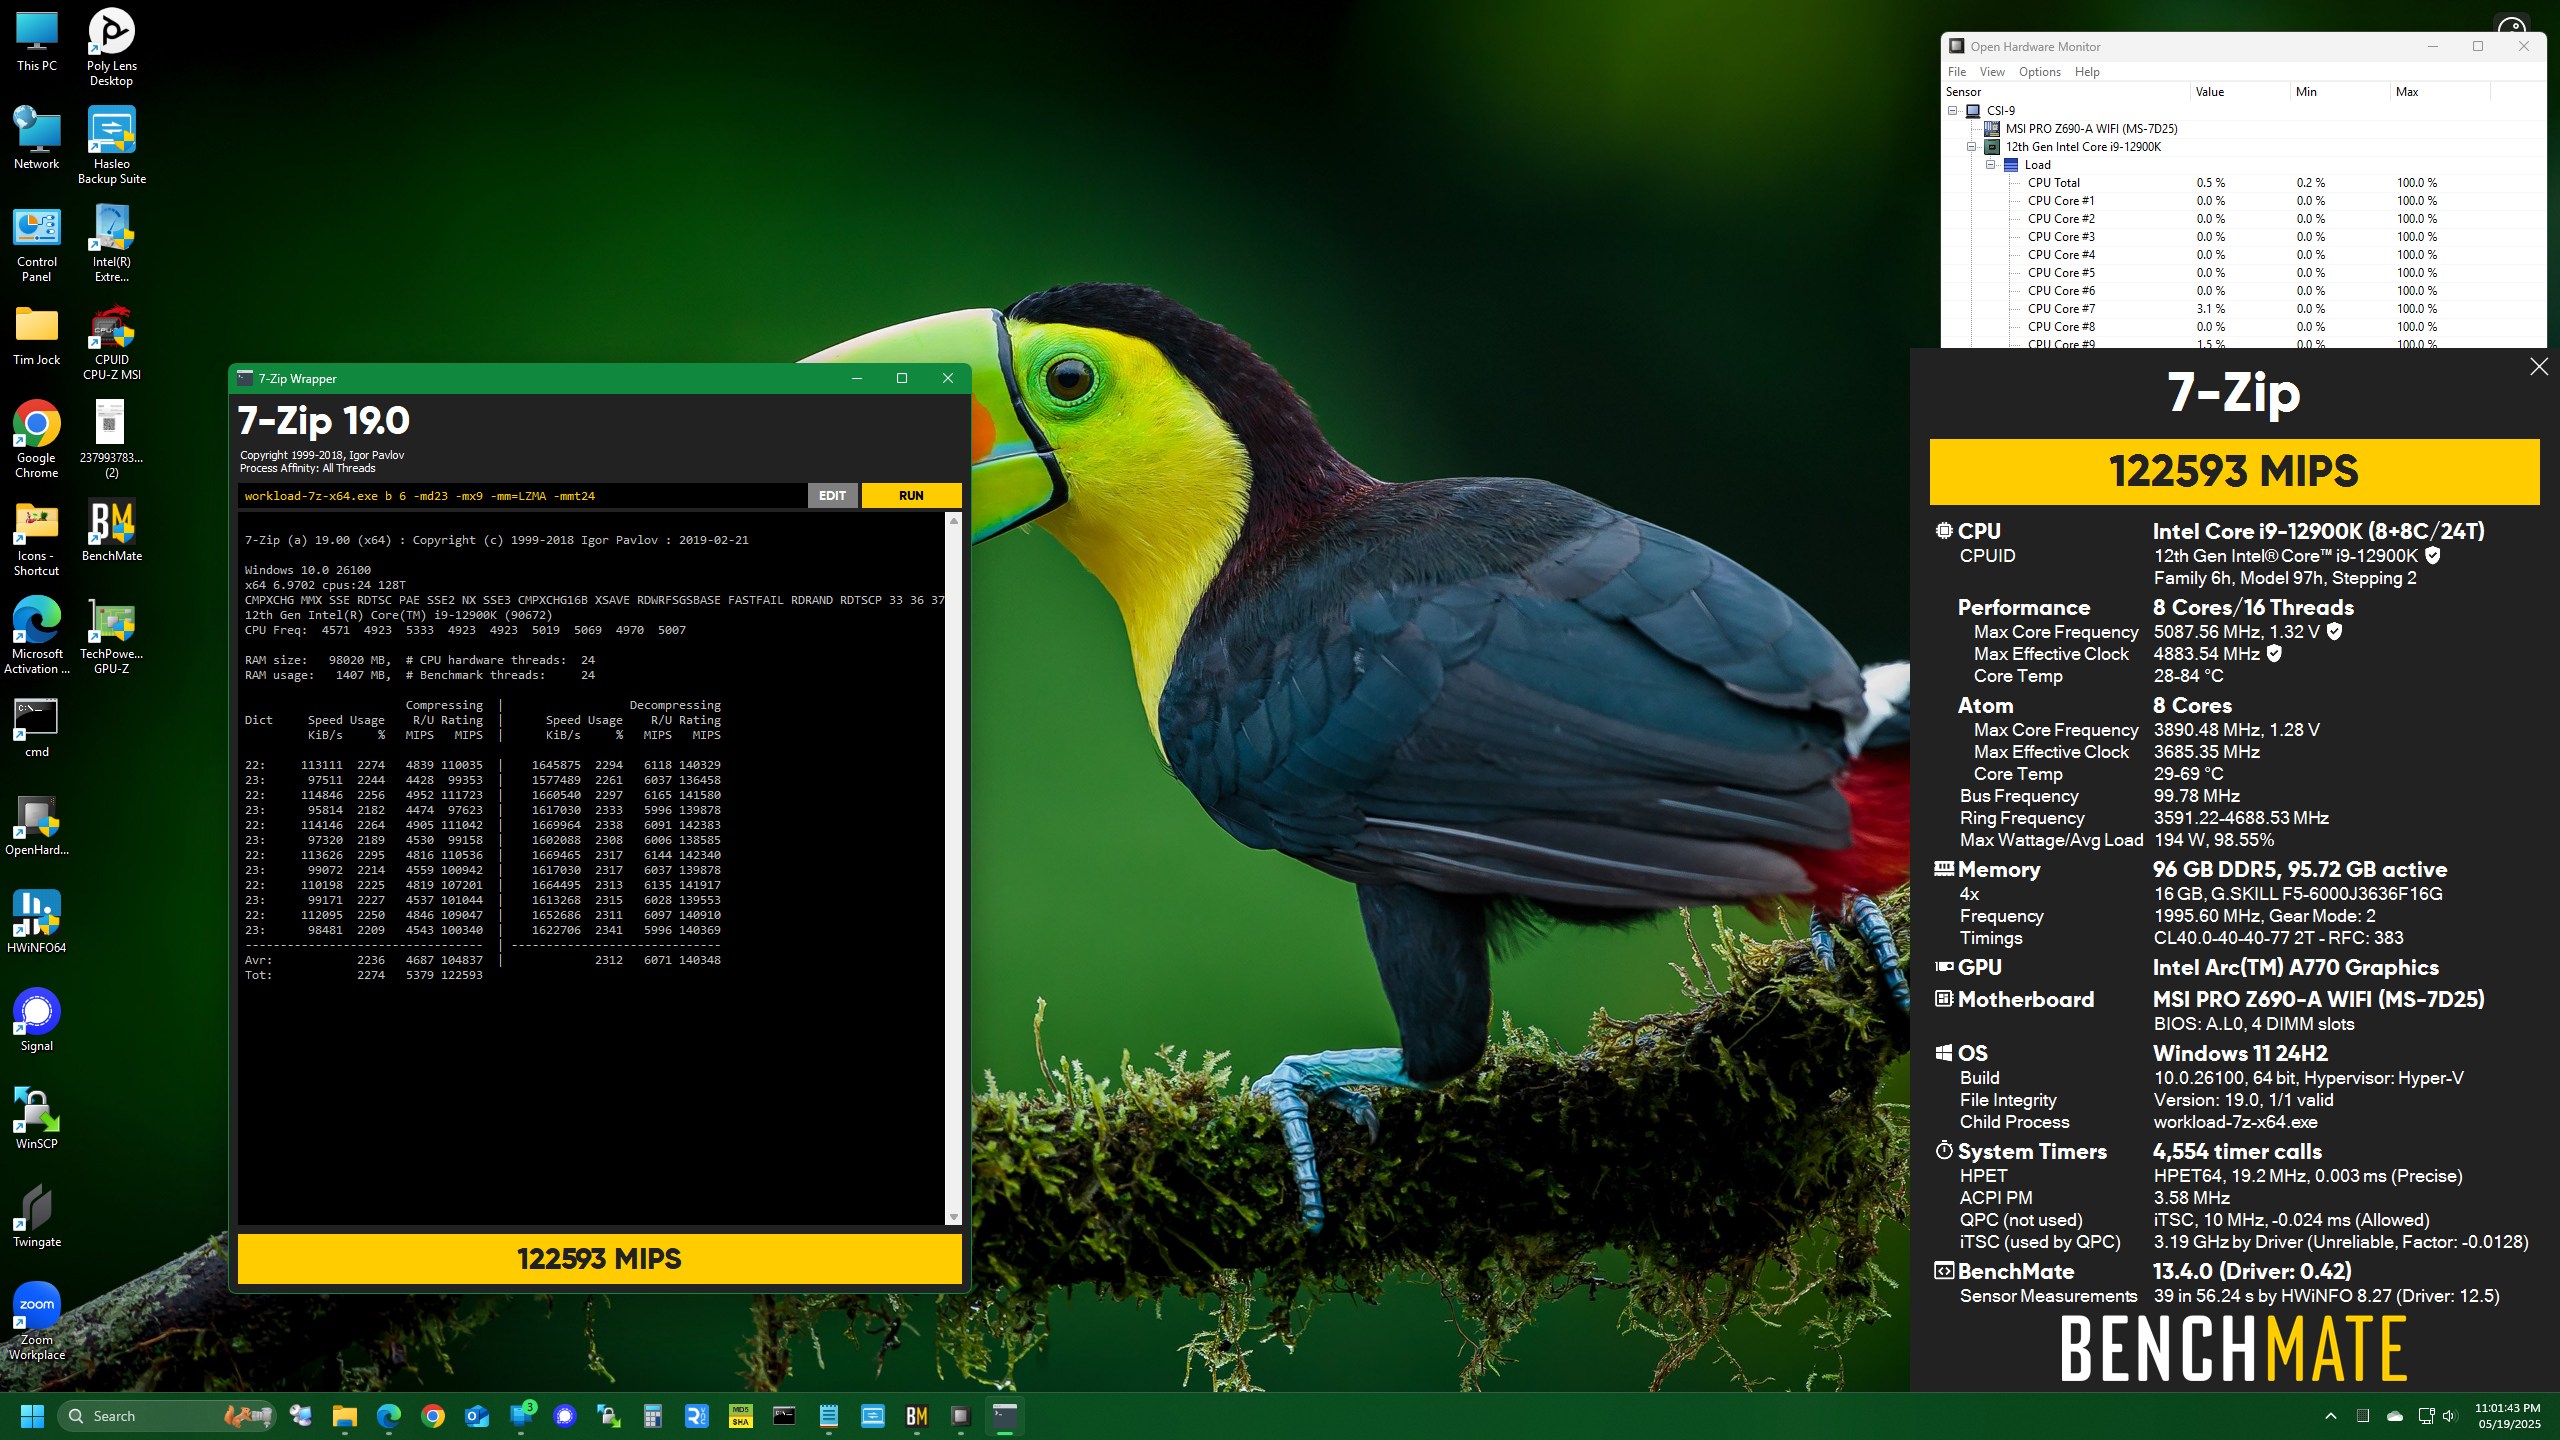This screenshot has width=2560, height=1440.
Task: Open the MD5 SHA checksum taskbar app
Action: pyautogui.click(x=741, y=1416)
